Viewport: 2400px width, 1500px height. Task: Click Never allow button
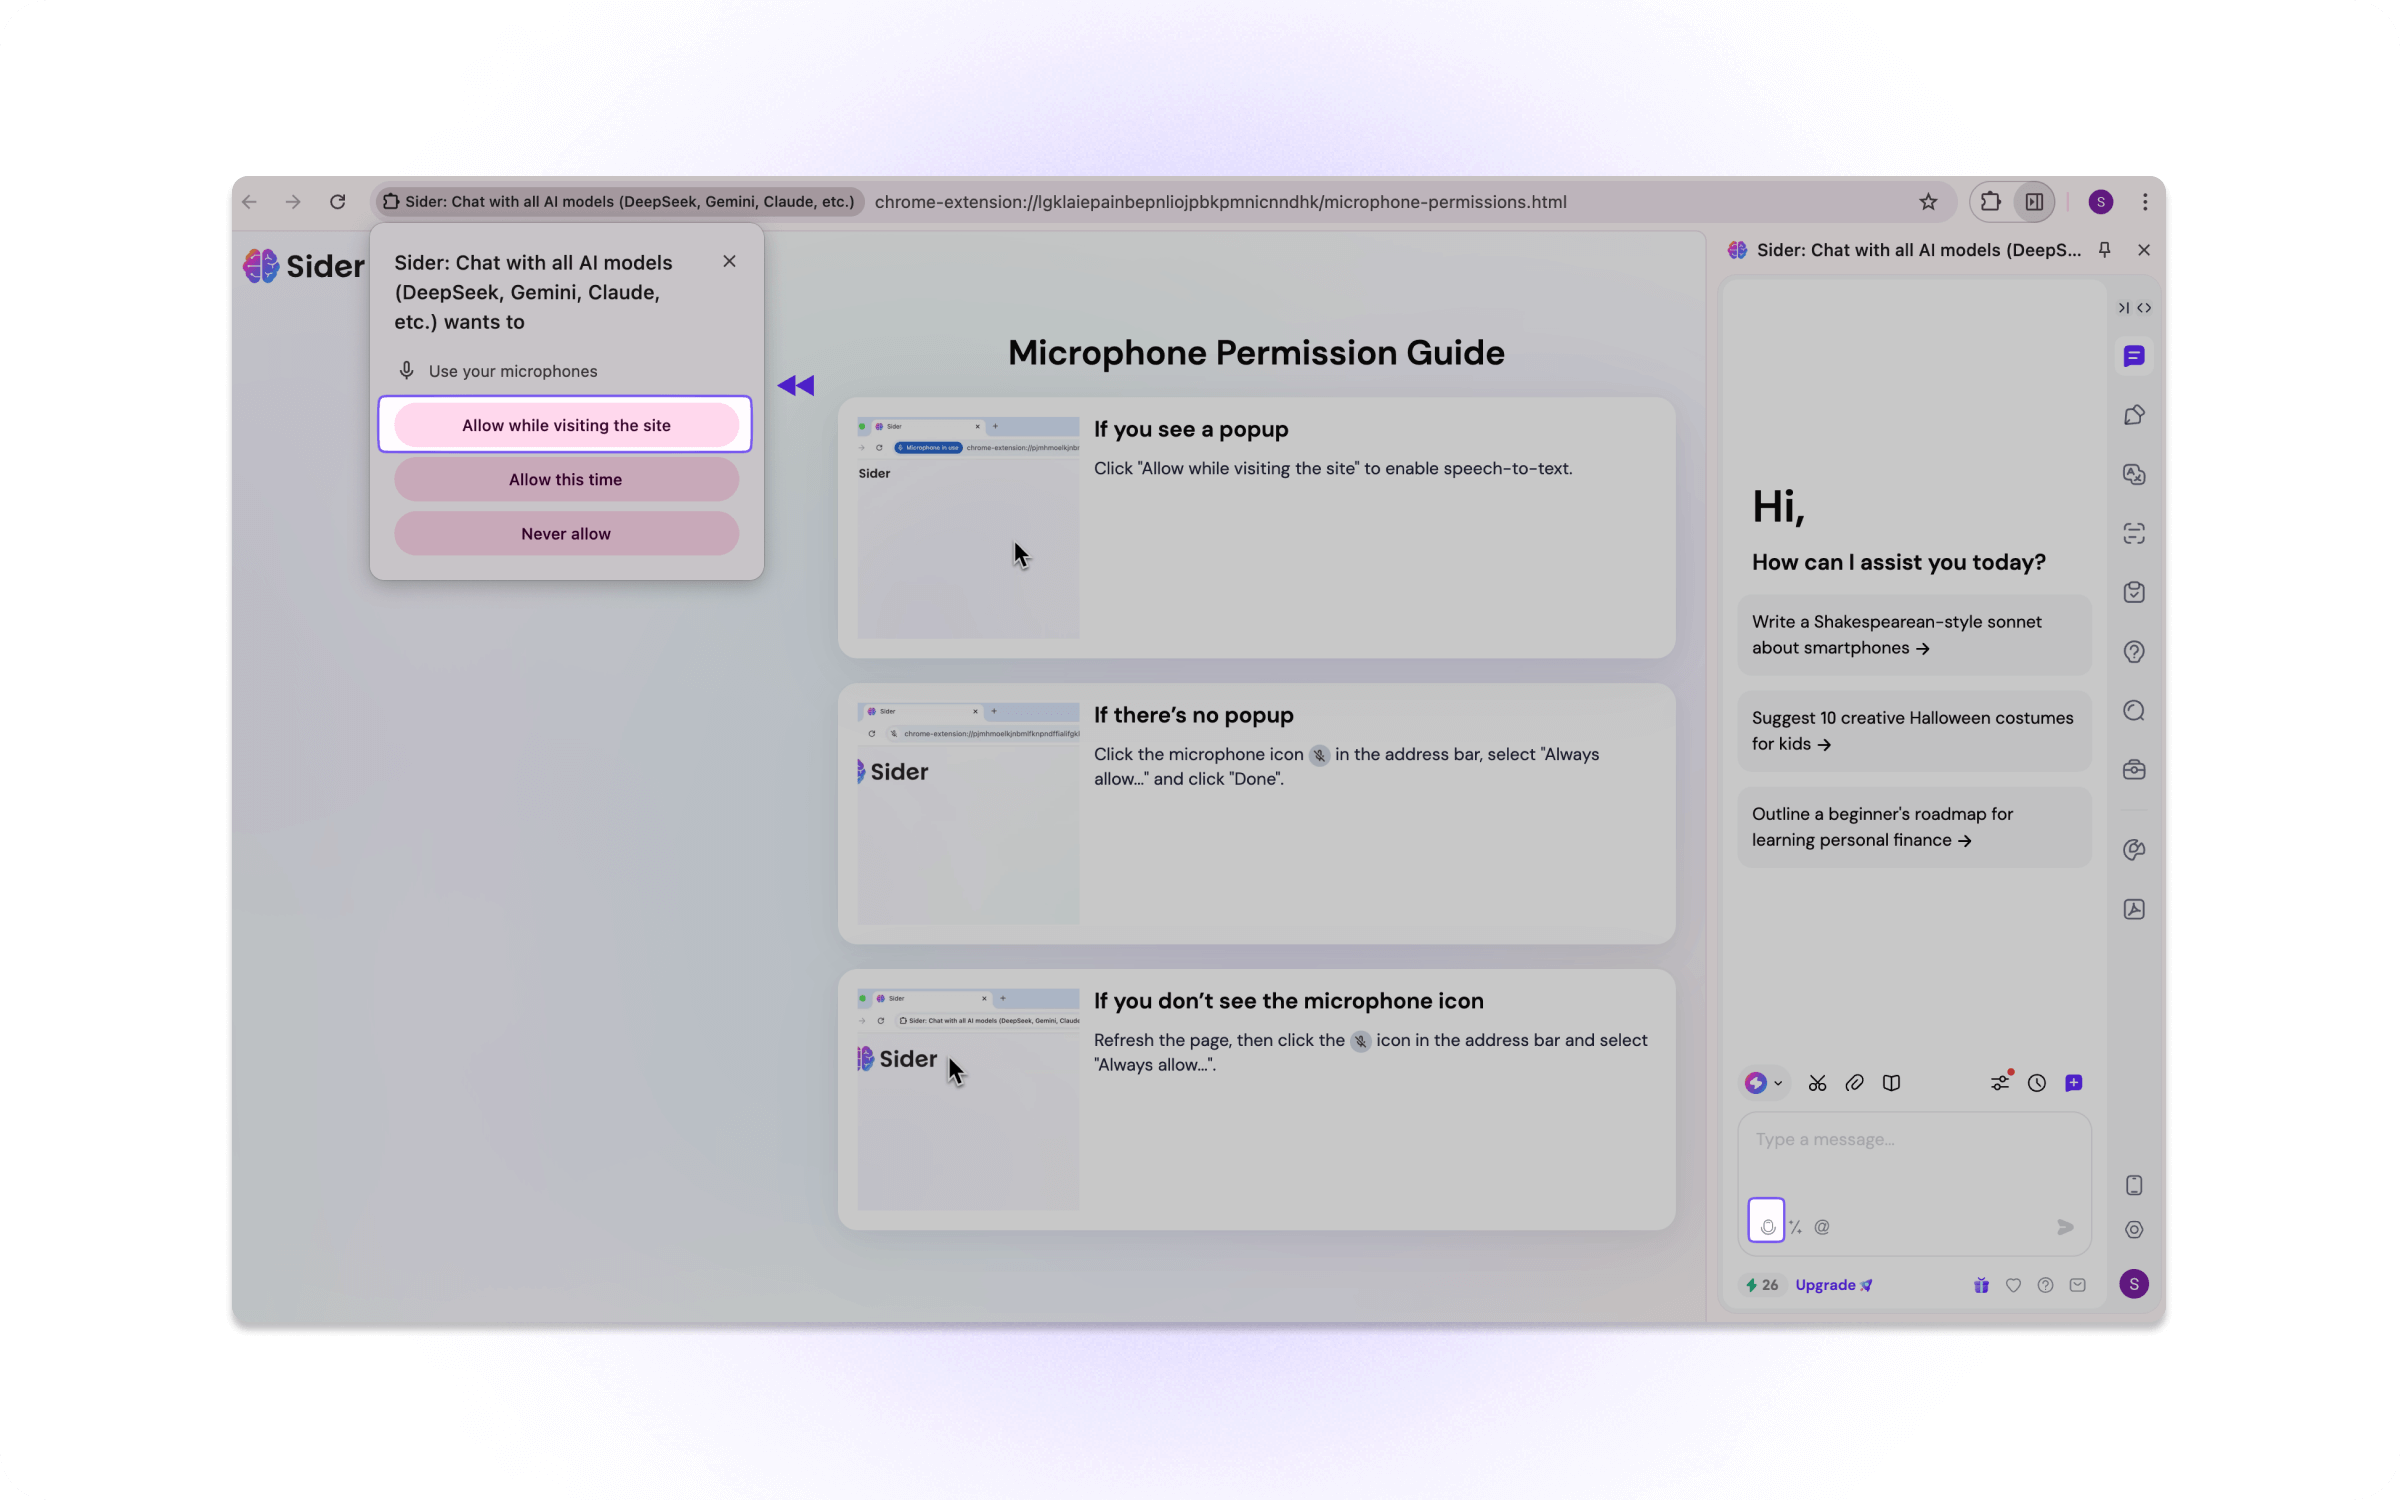pyautogui.click(x=566, y=533)
